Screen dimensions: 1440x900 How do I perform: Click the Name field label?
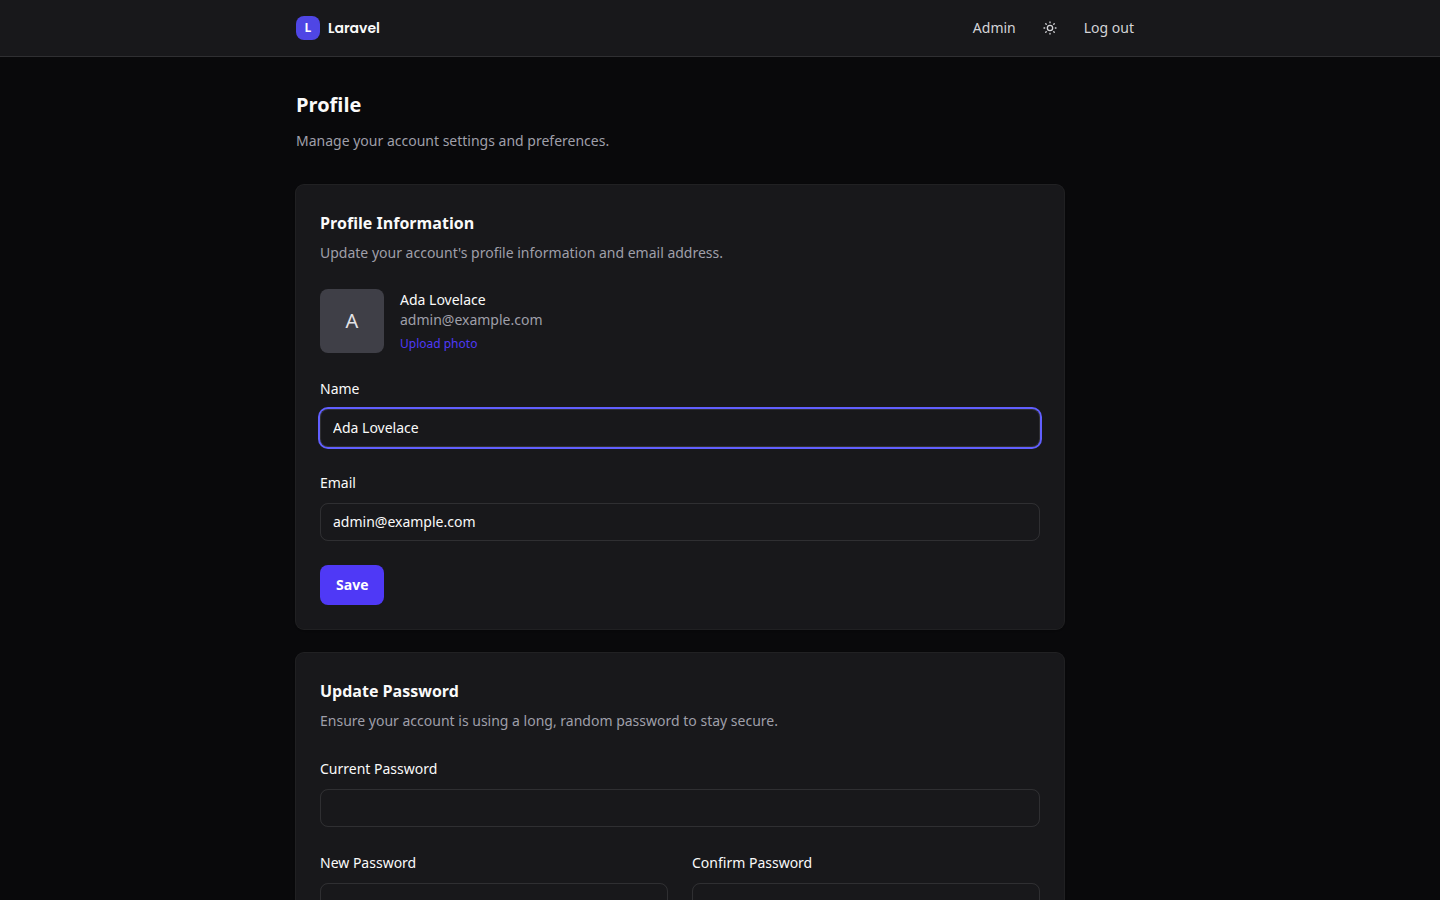pyautogui.click(x=340, y=389)
